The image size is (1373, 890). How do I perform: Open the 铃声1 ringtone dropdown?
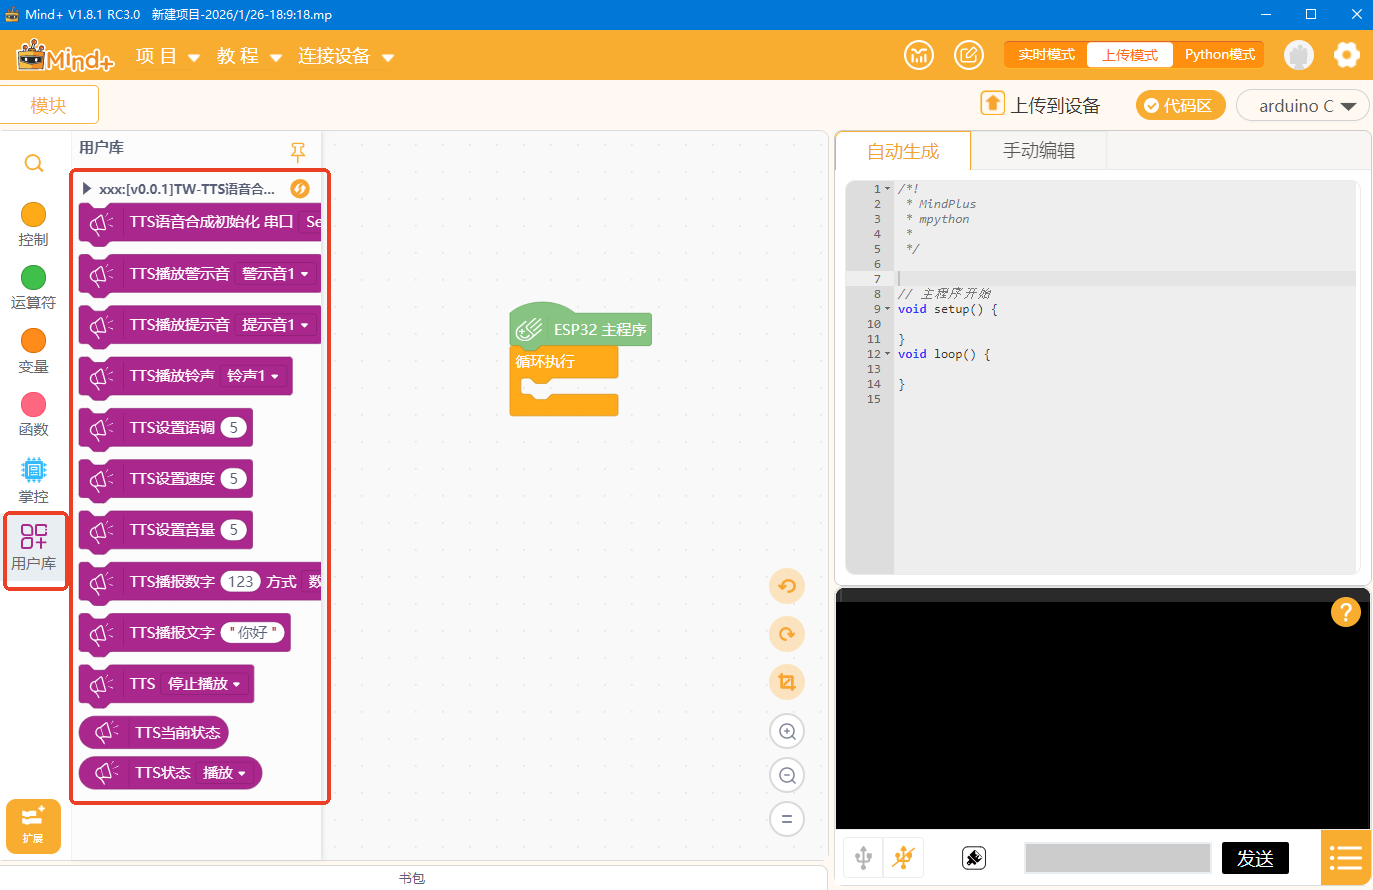pyautogui.click(x=254, y=376)
